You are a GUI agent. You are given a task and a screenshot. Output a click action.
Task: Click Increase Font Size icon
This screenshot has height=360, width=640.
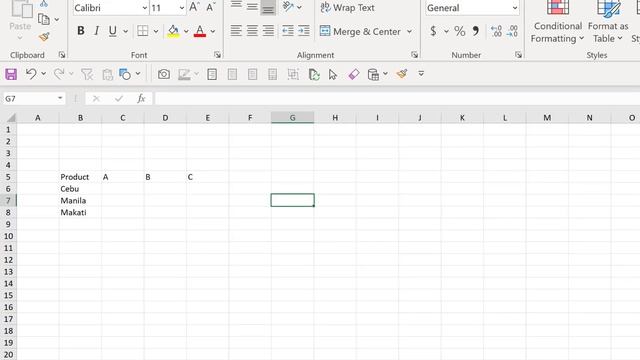point(194,7)
